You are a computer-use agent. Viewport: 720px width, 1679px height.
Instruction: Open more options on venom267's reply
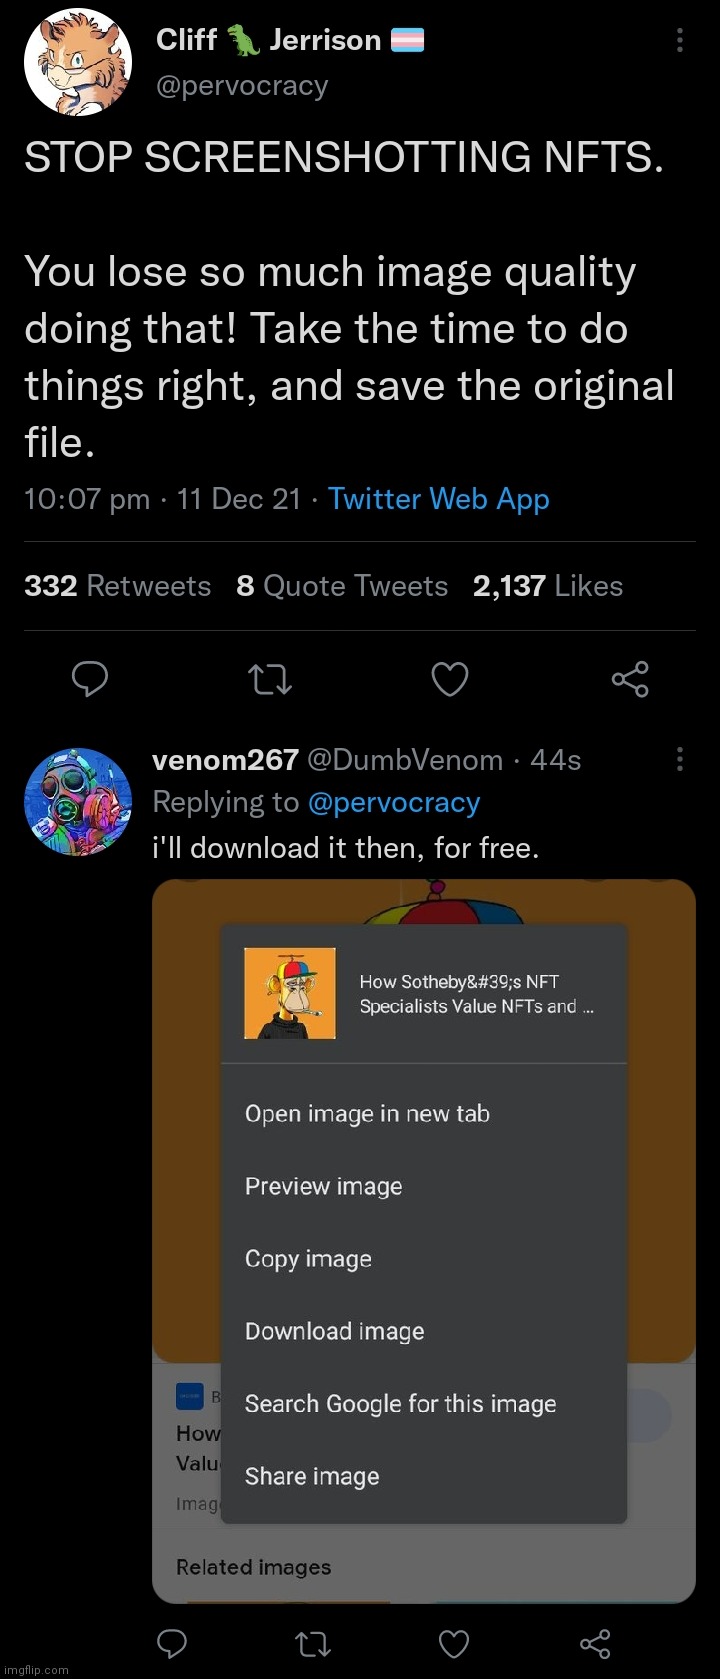point(680,759)
